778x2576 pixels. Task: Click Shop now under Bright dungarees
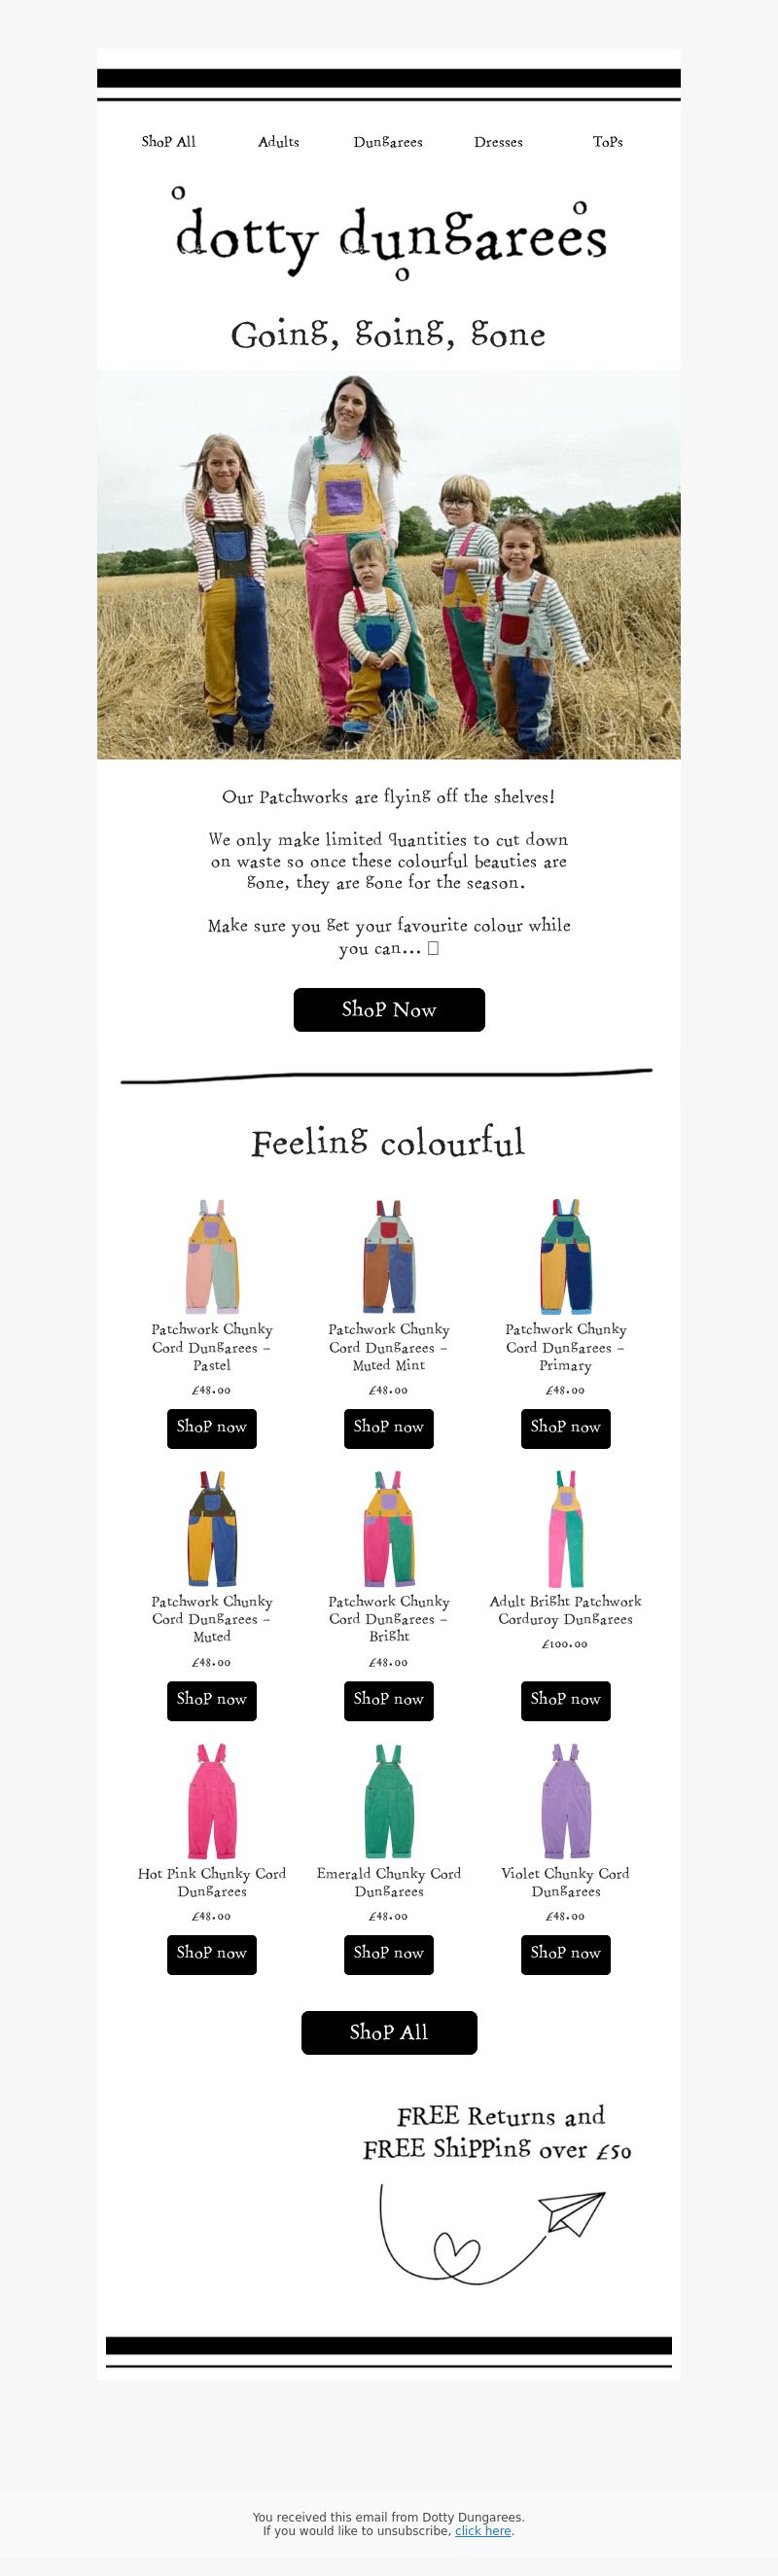tap(389, 1700)
